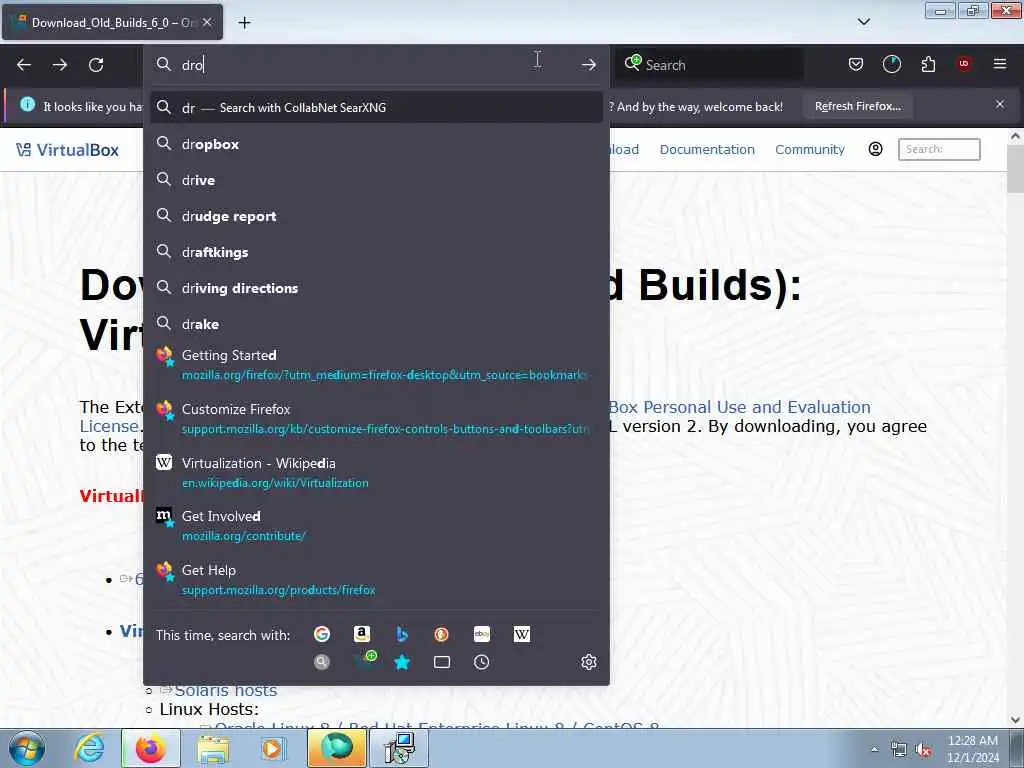Search this time with CollabNet SearXNG engine
The width and height of the screenshot is (1024, 768).
(x=321, y=662)
